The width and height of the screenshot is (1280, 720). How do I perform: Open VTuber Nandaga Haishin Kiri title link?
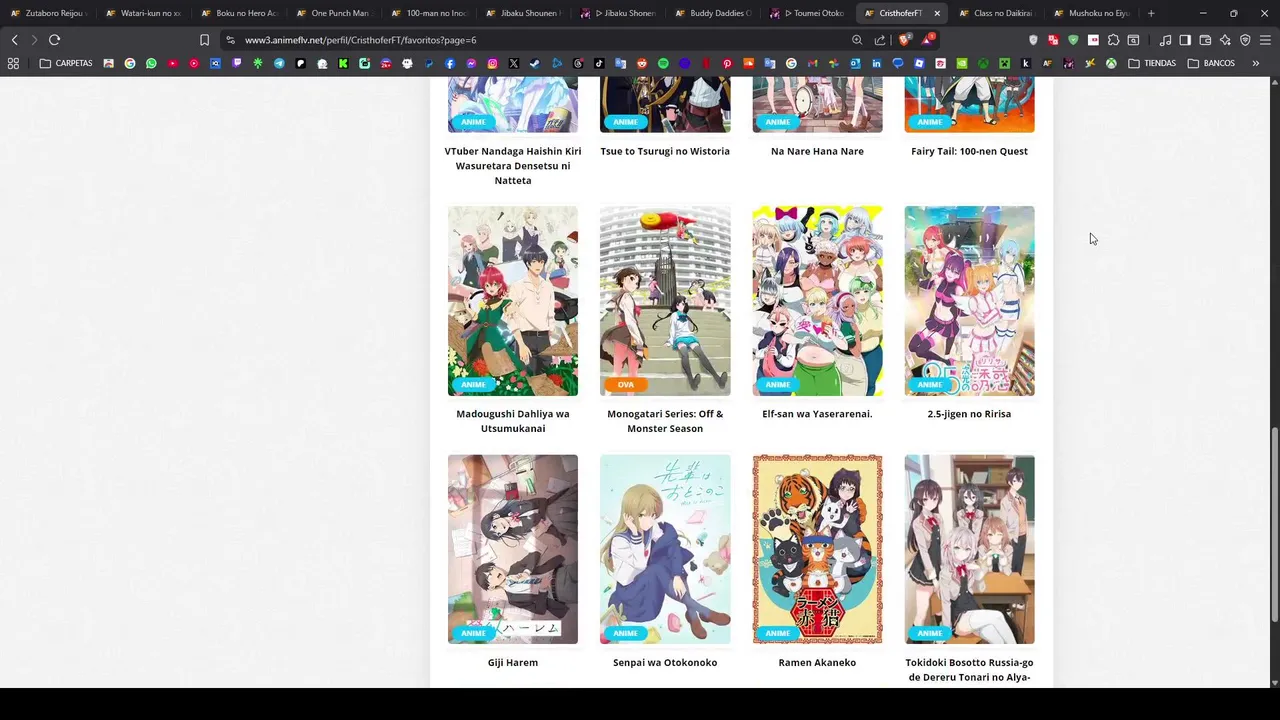coord(513,166)
